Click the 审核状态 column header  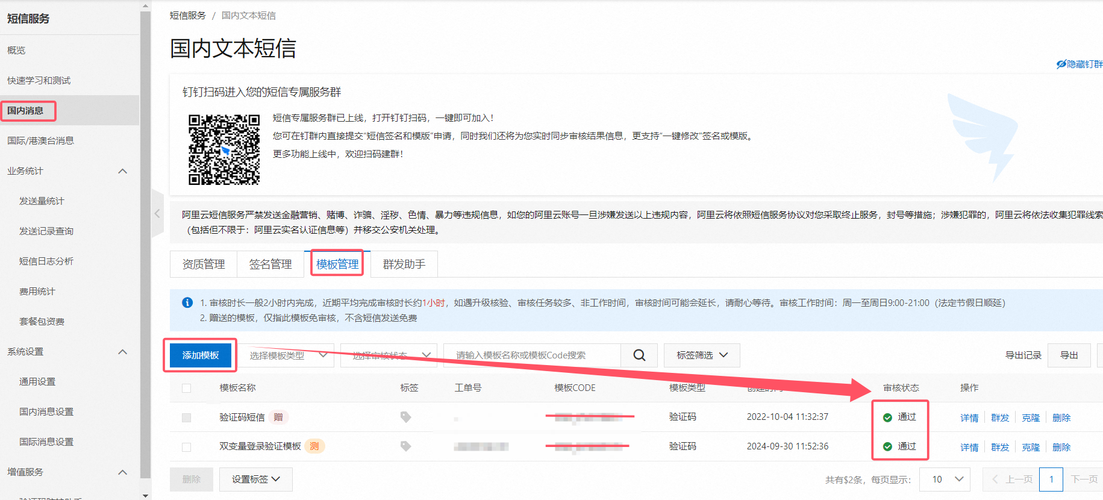point(901,388)
